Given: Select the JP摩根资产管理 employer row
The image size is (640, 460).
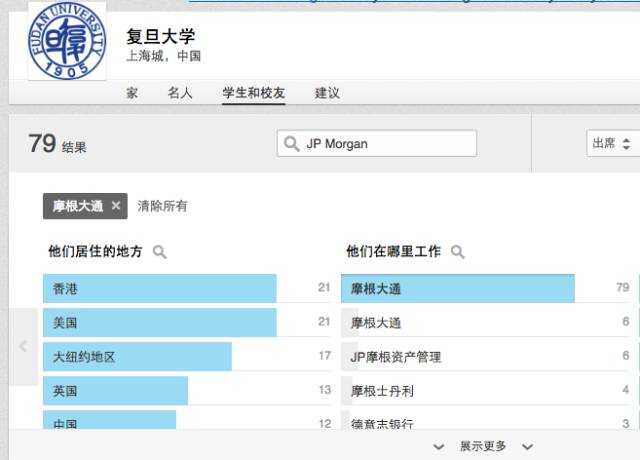Looking at the screenshot, I should [x=487, y=357].
